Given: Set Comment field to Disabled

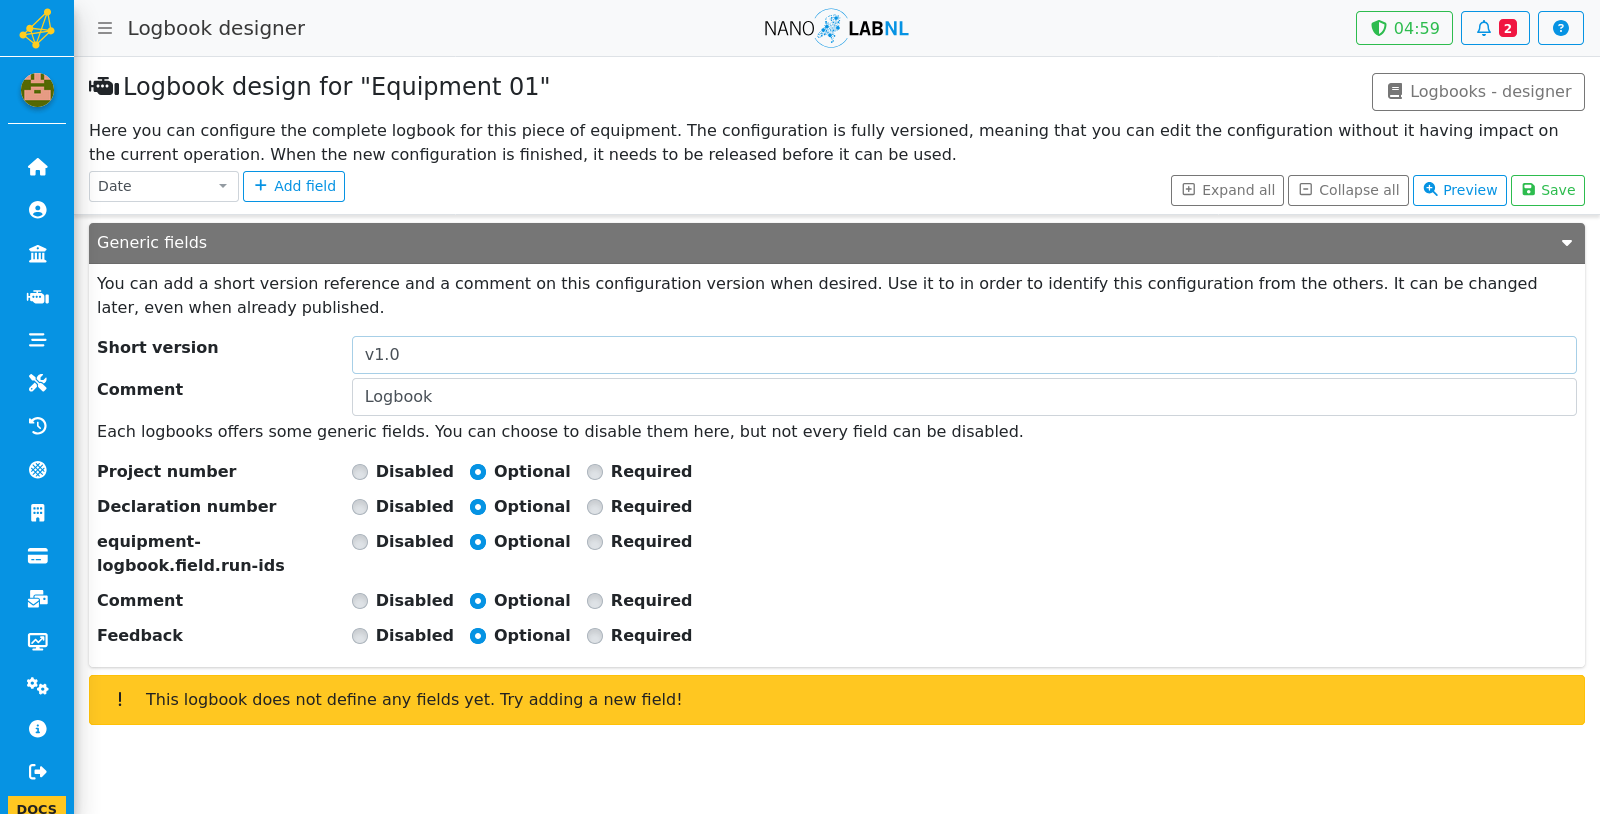Looking at the screenshot, I should pos(360,601).
